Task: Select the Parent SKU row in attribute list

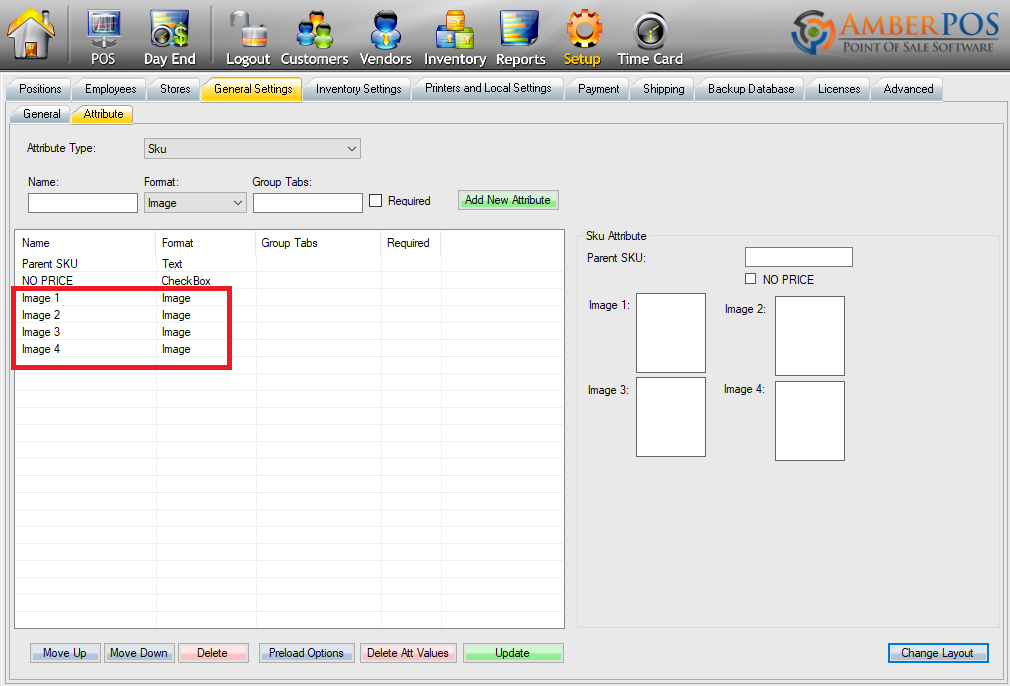Action: click(289, 263)
